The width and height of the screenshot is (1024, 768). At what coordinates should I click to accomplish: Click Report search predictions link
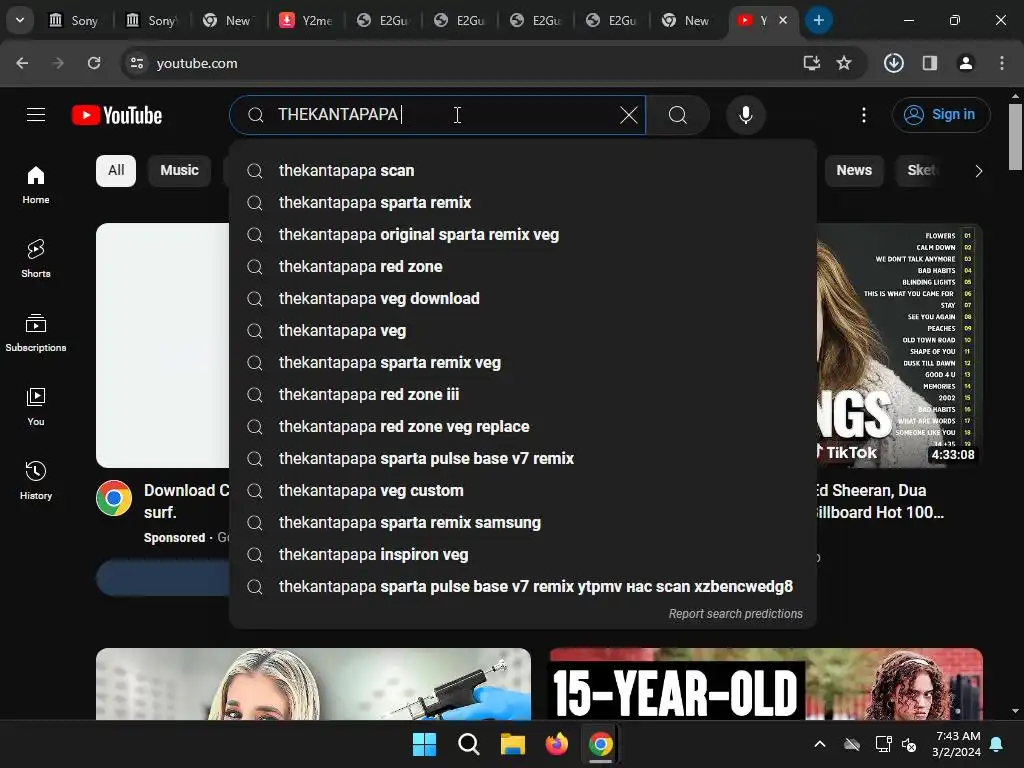point(735,614)
